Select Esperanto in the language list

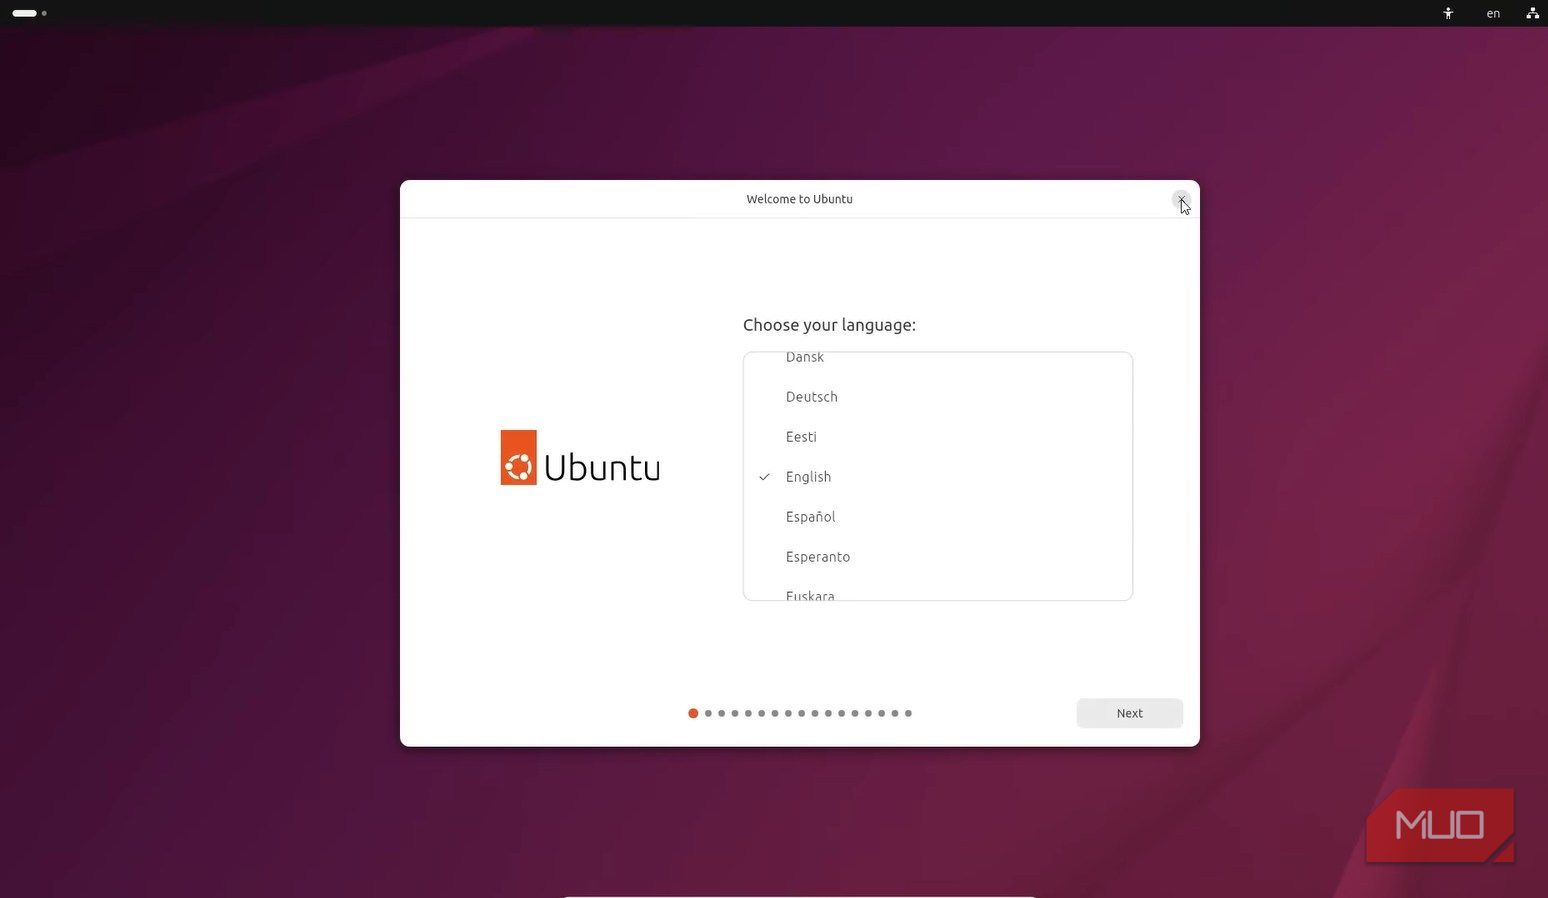tap(938, 557)
